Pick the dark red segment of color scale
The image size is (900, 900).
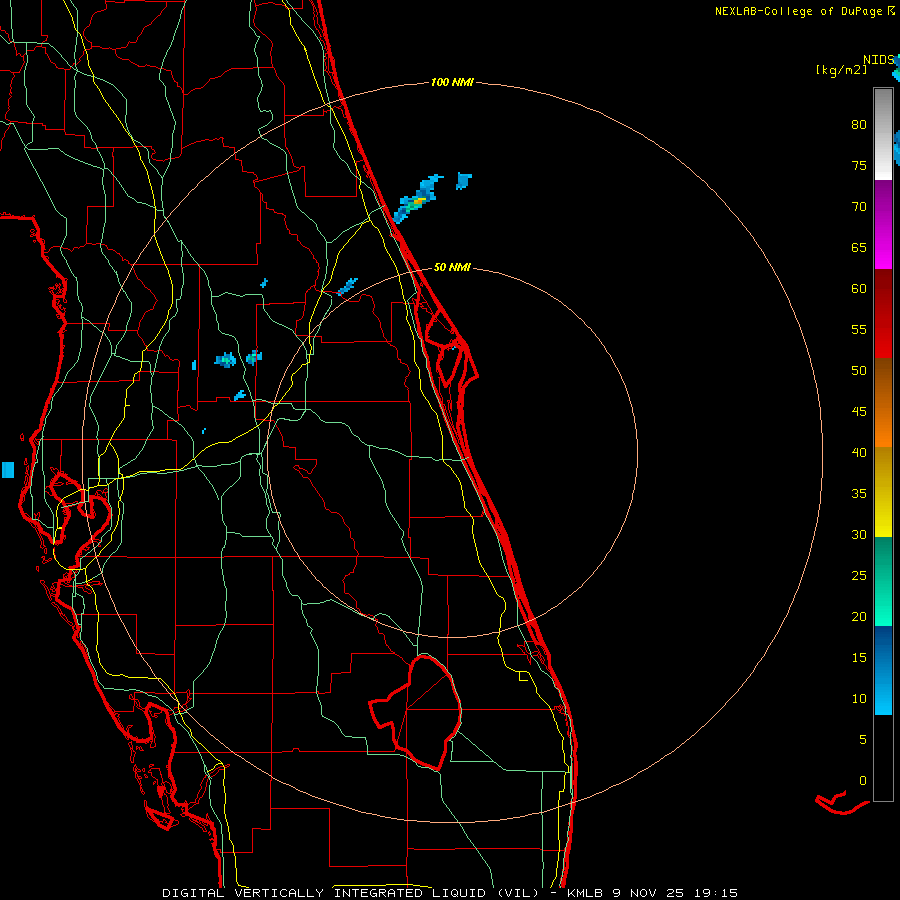tap(883, 313)
